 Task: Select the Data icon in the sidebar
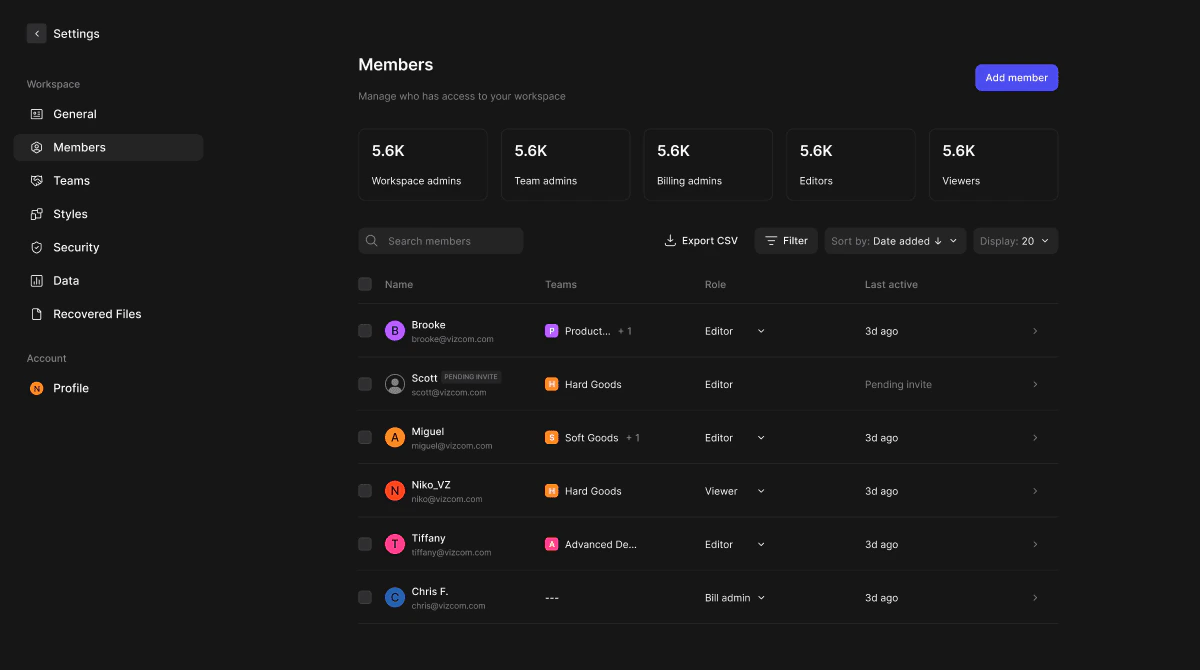(36, 280)
